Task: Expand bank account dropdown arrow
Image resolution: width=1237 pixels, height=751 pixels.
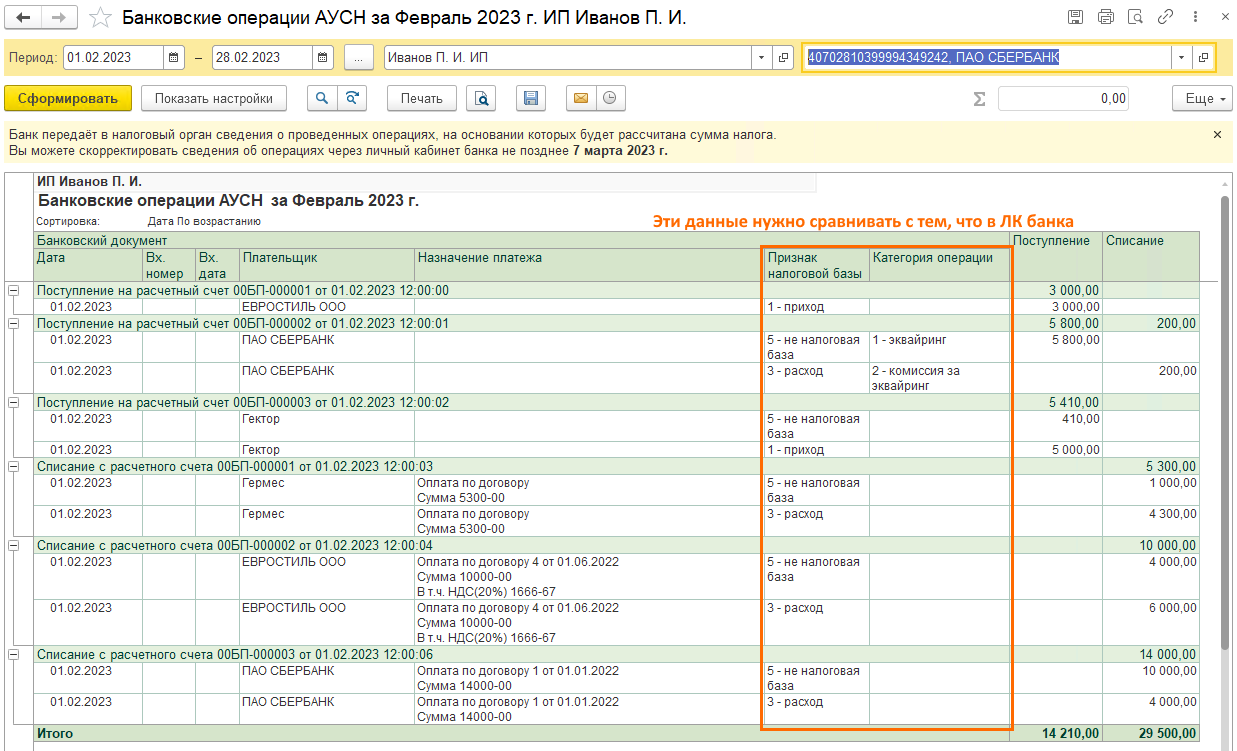Action: [1181, 58]
